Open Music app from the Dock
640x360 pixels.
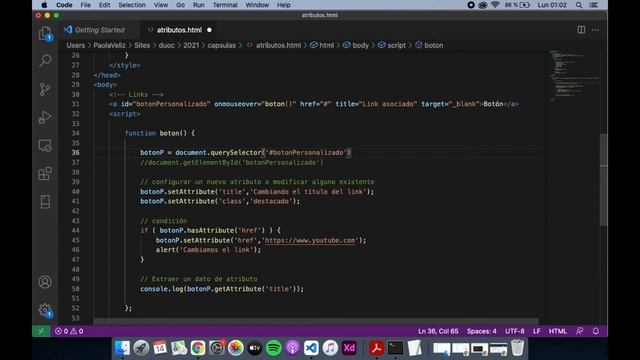[330, 348]
